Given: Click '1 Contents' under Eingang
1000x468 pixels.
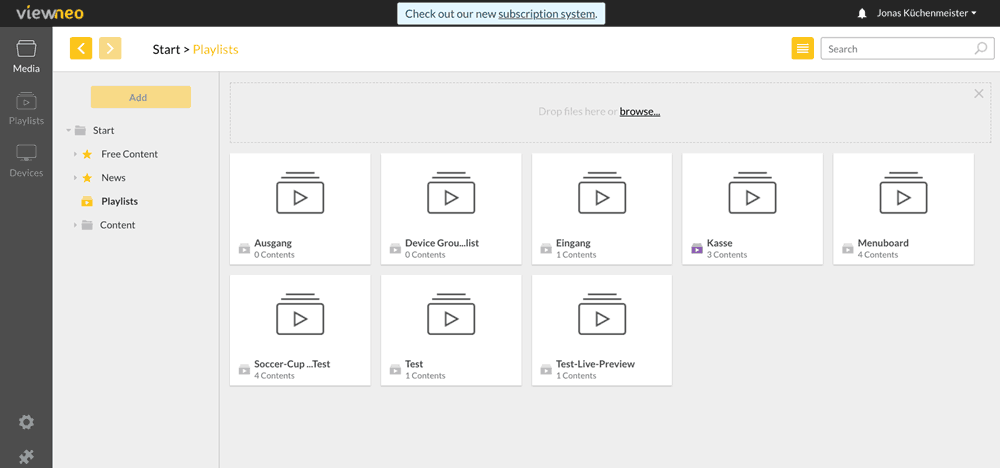Looking at the screenshot, I should [577, 254].
